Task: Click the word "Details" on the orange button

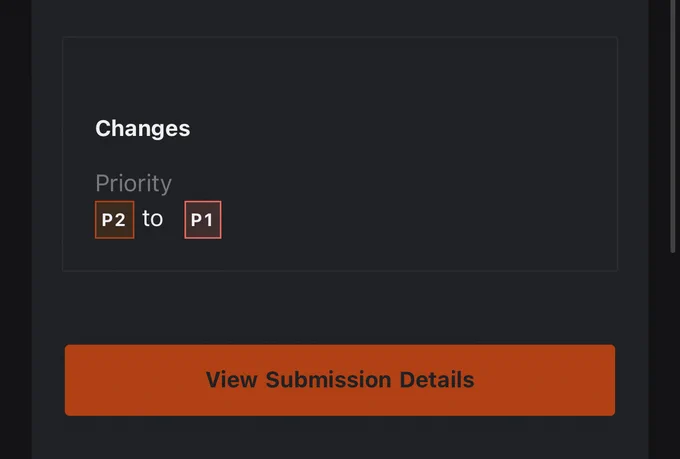Action: coord(437,380)
